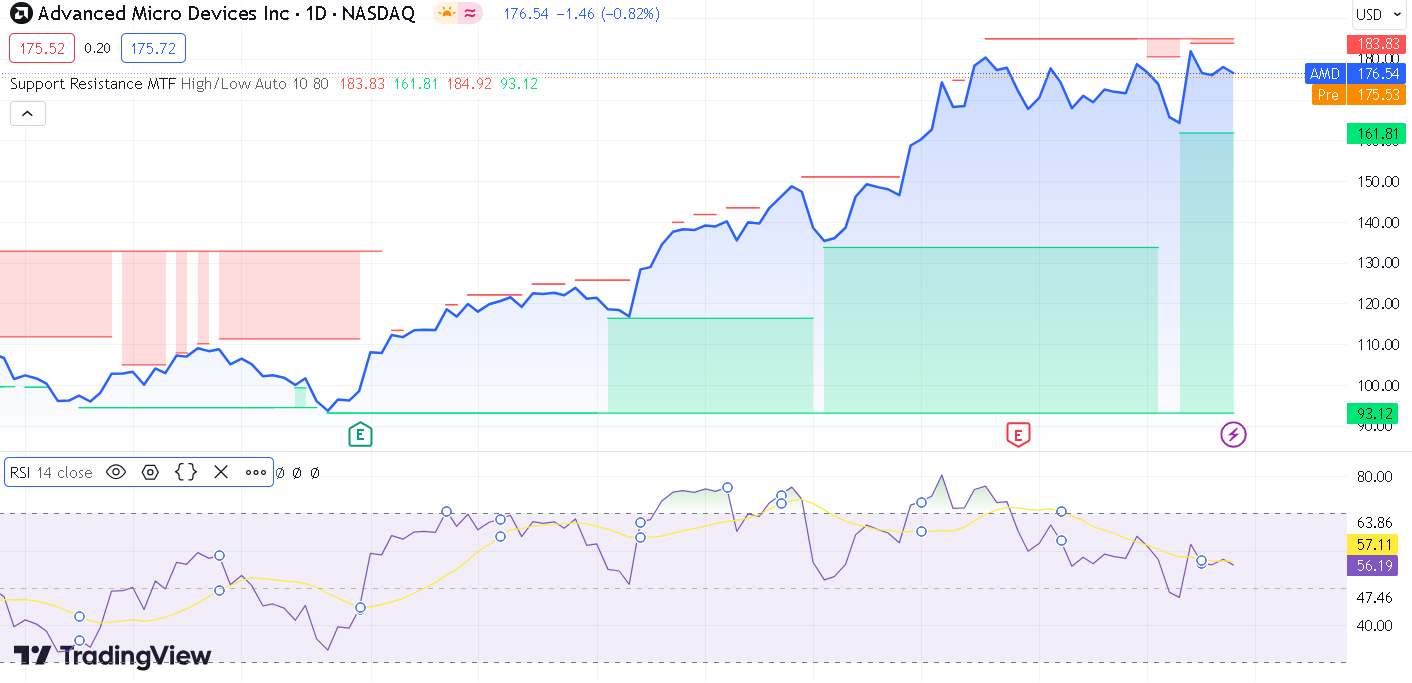The image size is (1412, 683).
Task: Click the Advanced Micro Devices Inc title
Action: point(164,14)
